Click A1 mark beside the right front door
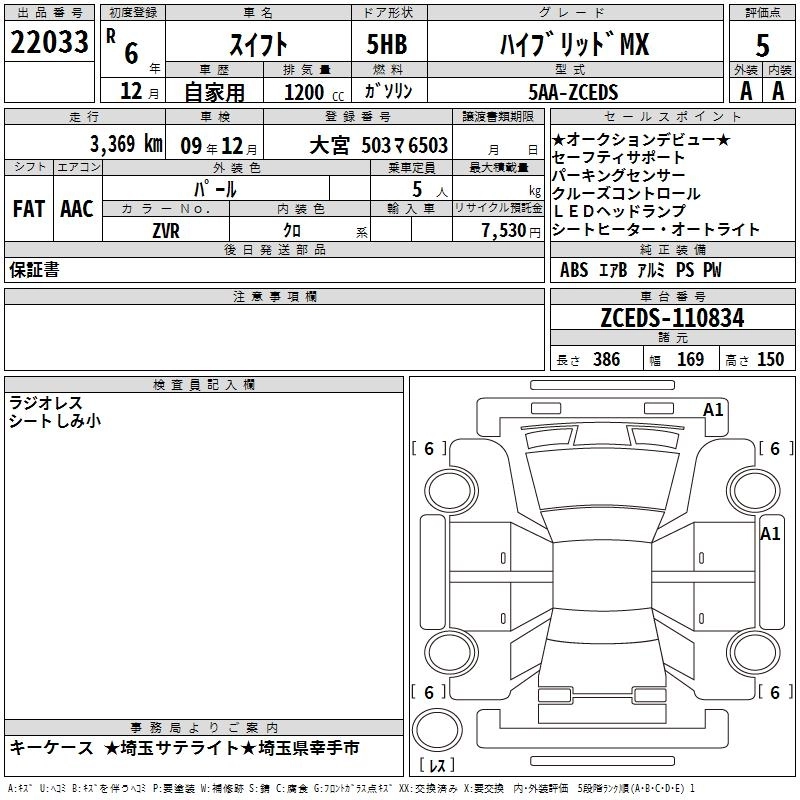Screen dimensions: 800x800 (x=770, y=534)
